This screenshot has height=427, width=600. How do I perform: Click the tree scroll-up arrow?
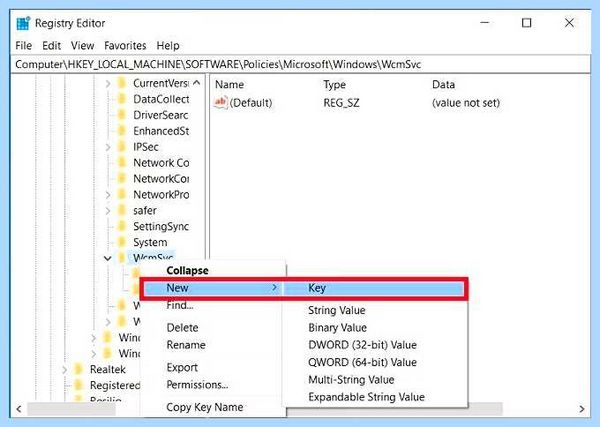[197, 82]
